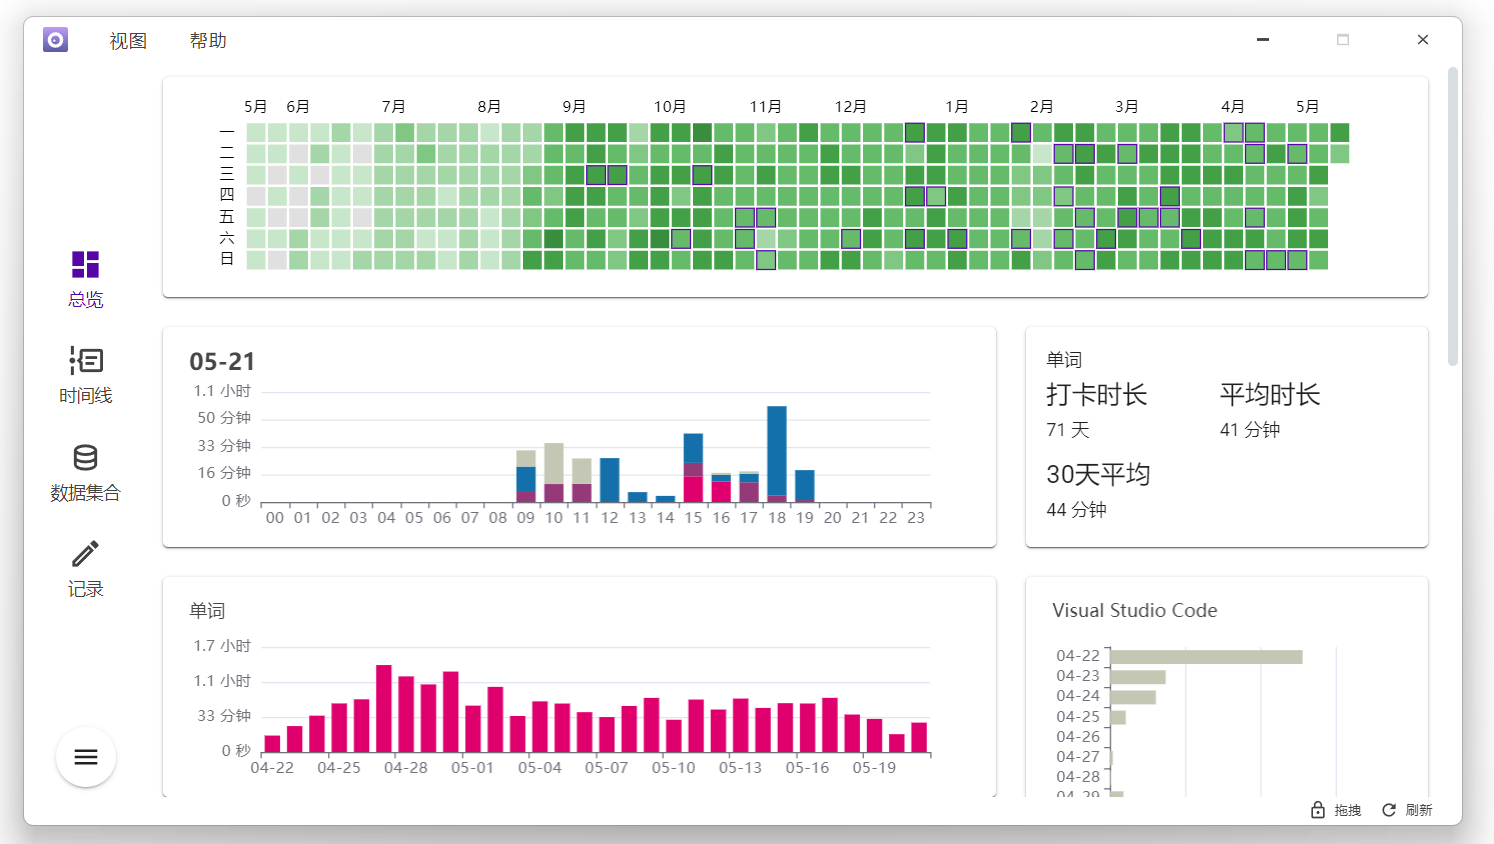Open the 时间线 timeline icon

tap(85, 360)
